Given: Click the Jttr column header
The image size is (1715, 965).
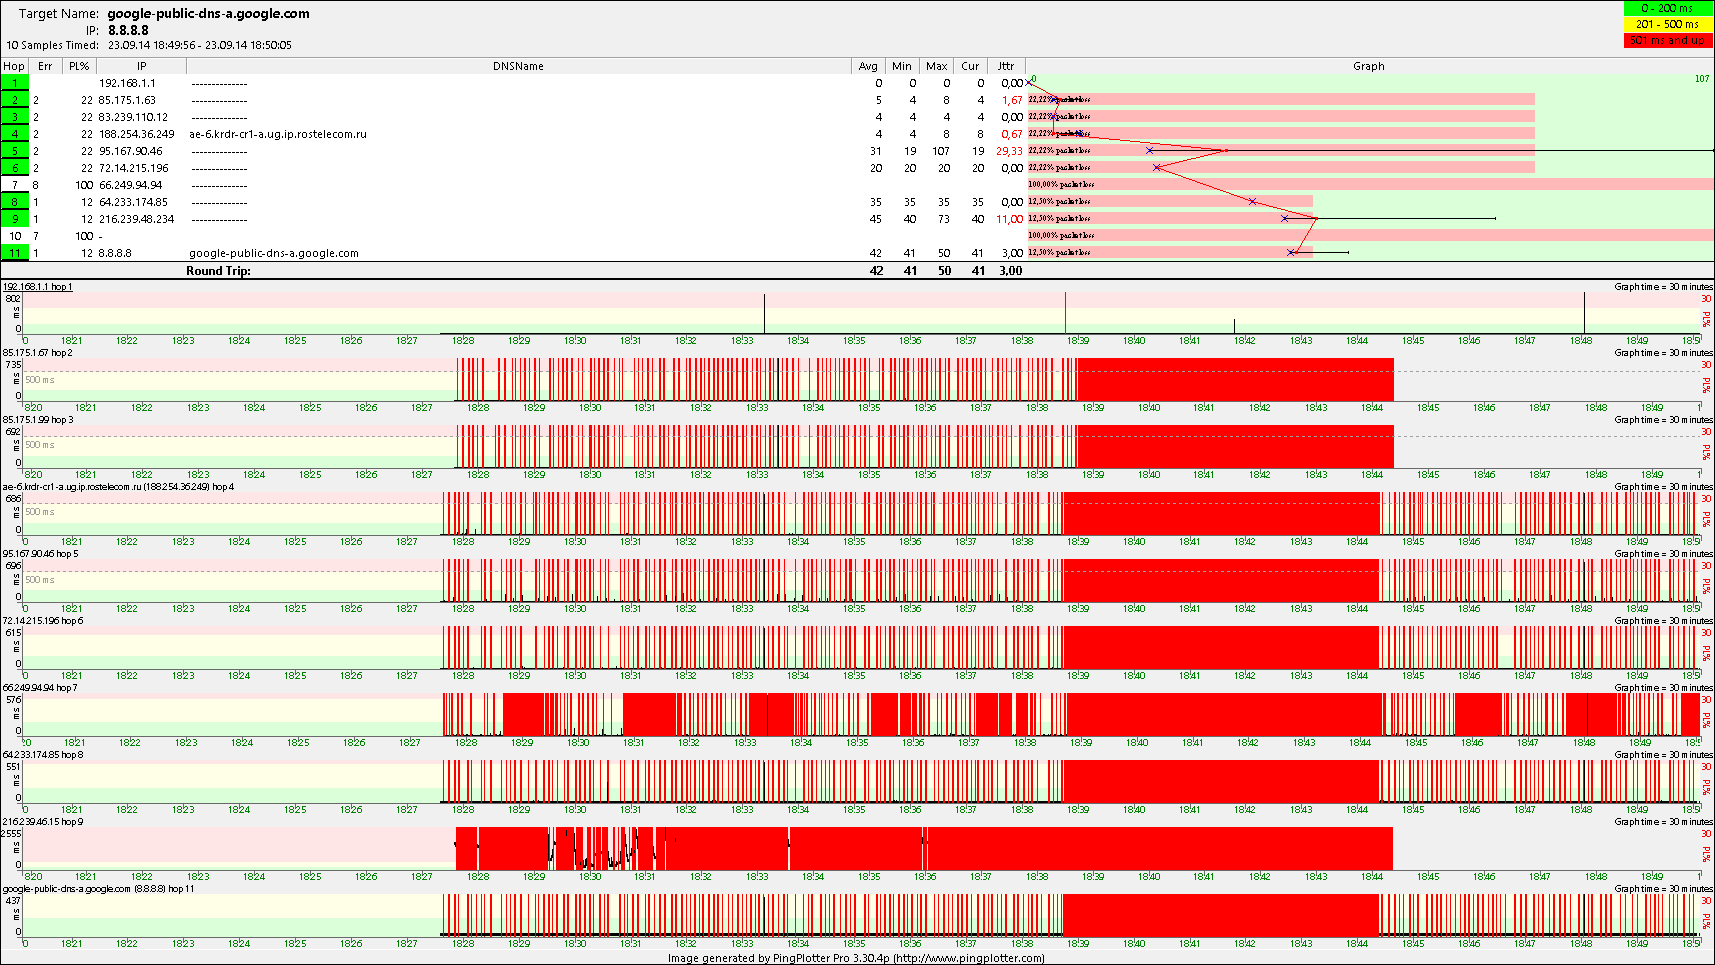Looking at the screenshot, I should (x=1005, y=66).
